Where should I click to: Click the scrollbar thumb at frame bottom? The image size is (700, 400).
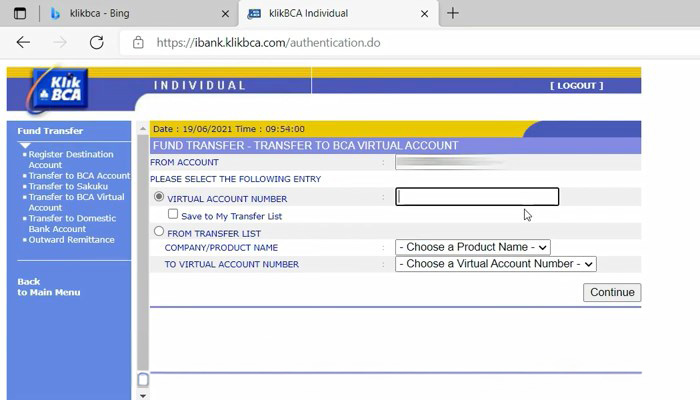[x=143, y=379]
